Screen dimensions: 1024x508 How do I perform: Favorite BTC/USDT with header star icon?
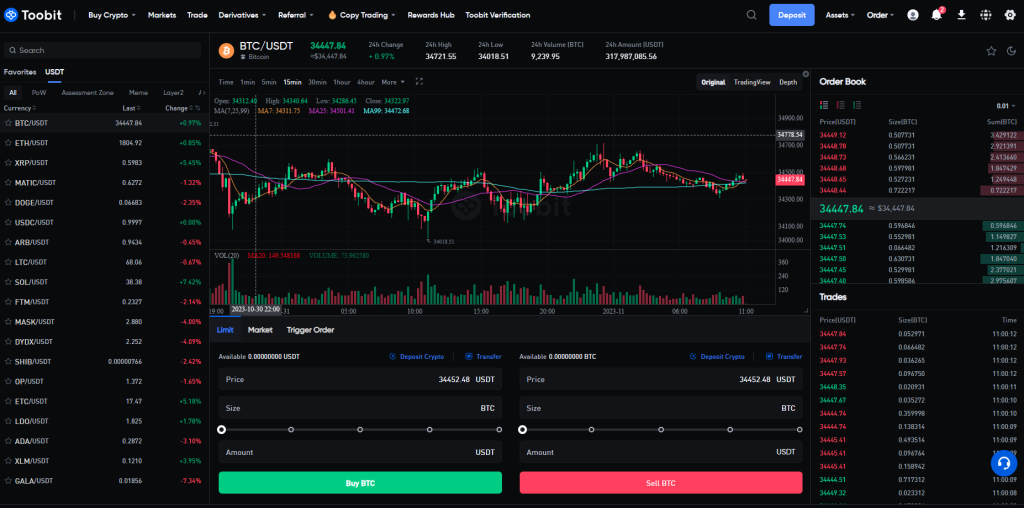(991, 51)
